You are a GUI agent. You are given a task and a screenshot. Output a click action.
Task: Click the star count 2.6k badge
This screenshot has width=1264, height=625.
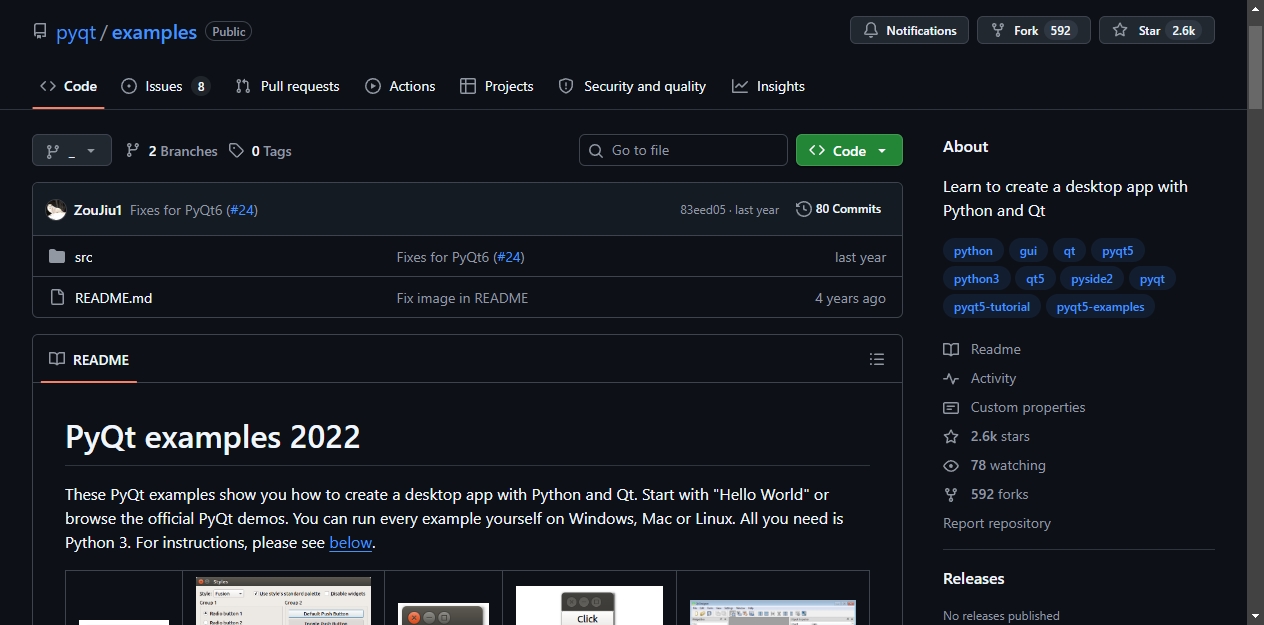tap(1184, 30)
